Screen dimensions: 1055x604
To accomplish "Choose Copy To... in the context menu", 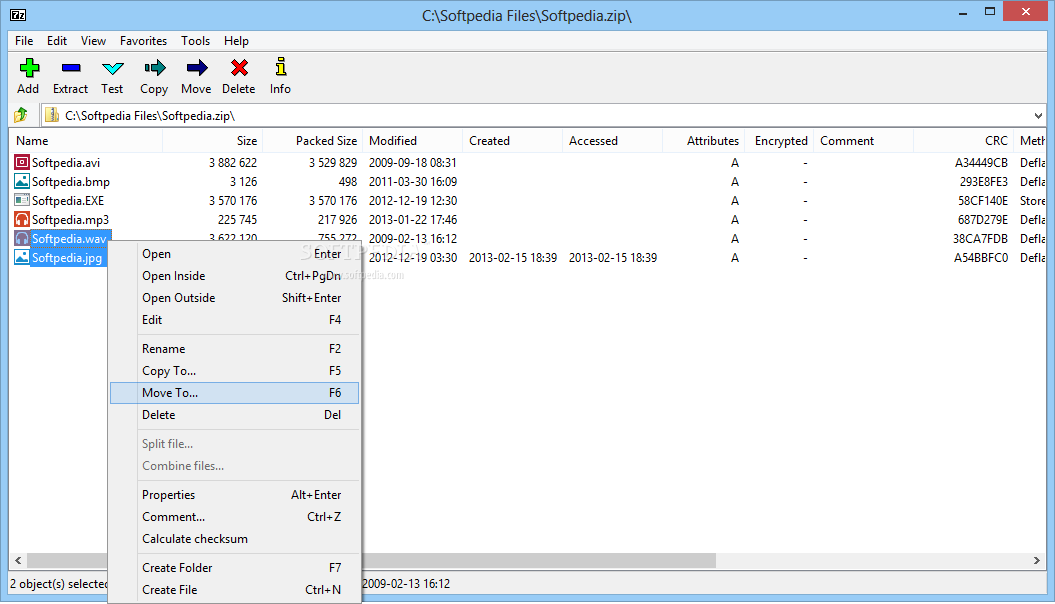I will tap(234, 371).
